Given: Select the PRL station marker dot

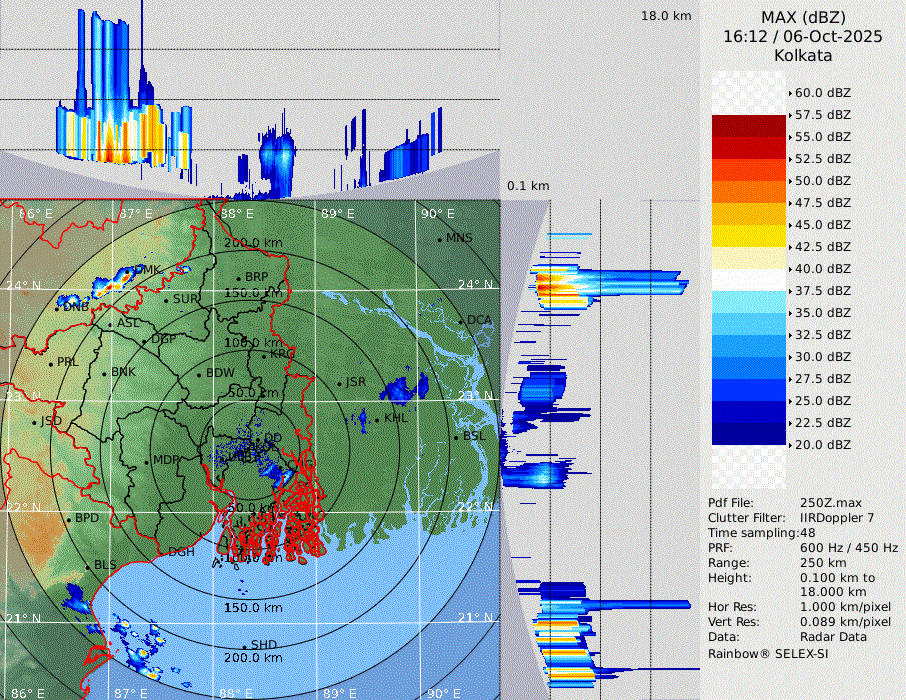Looking at the screenshot, I should (50, 363).
